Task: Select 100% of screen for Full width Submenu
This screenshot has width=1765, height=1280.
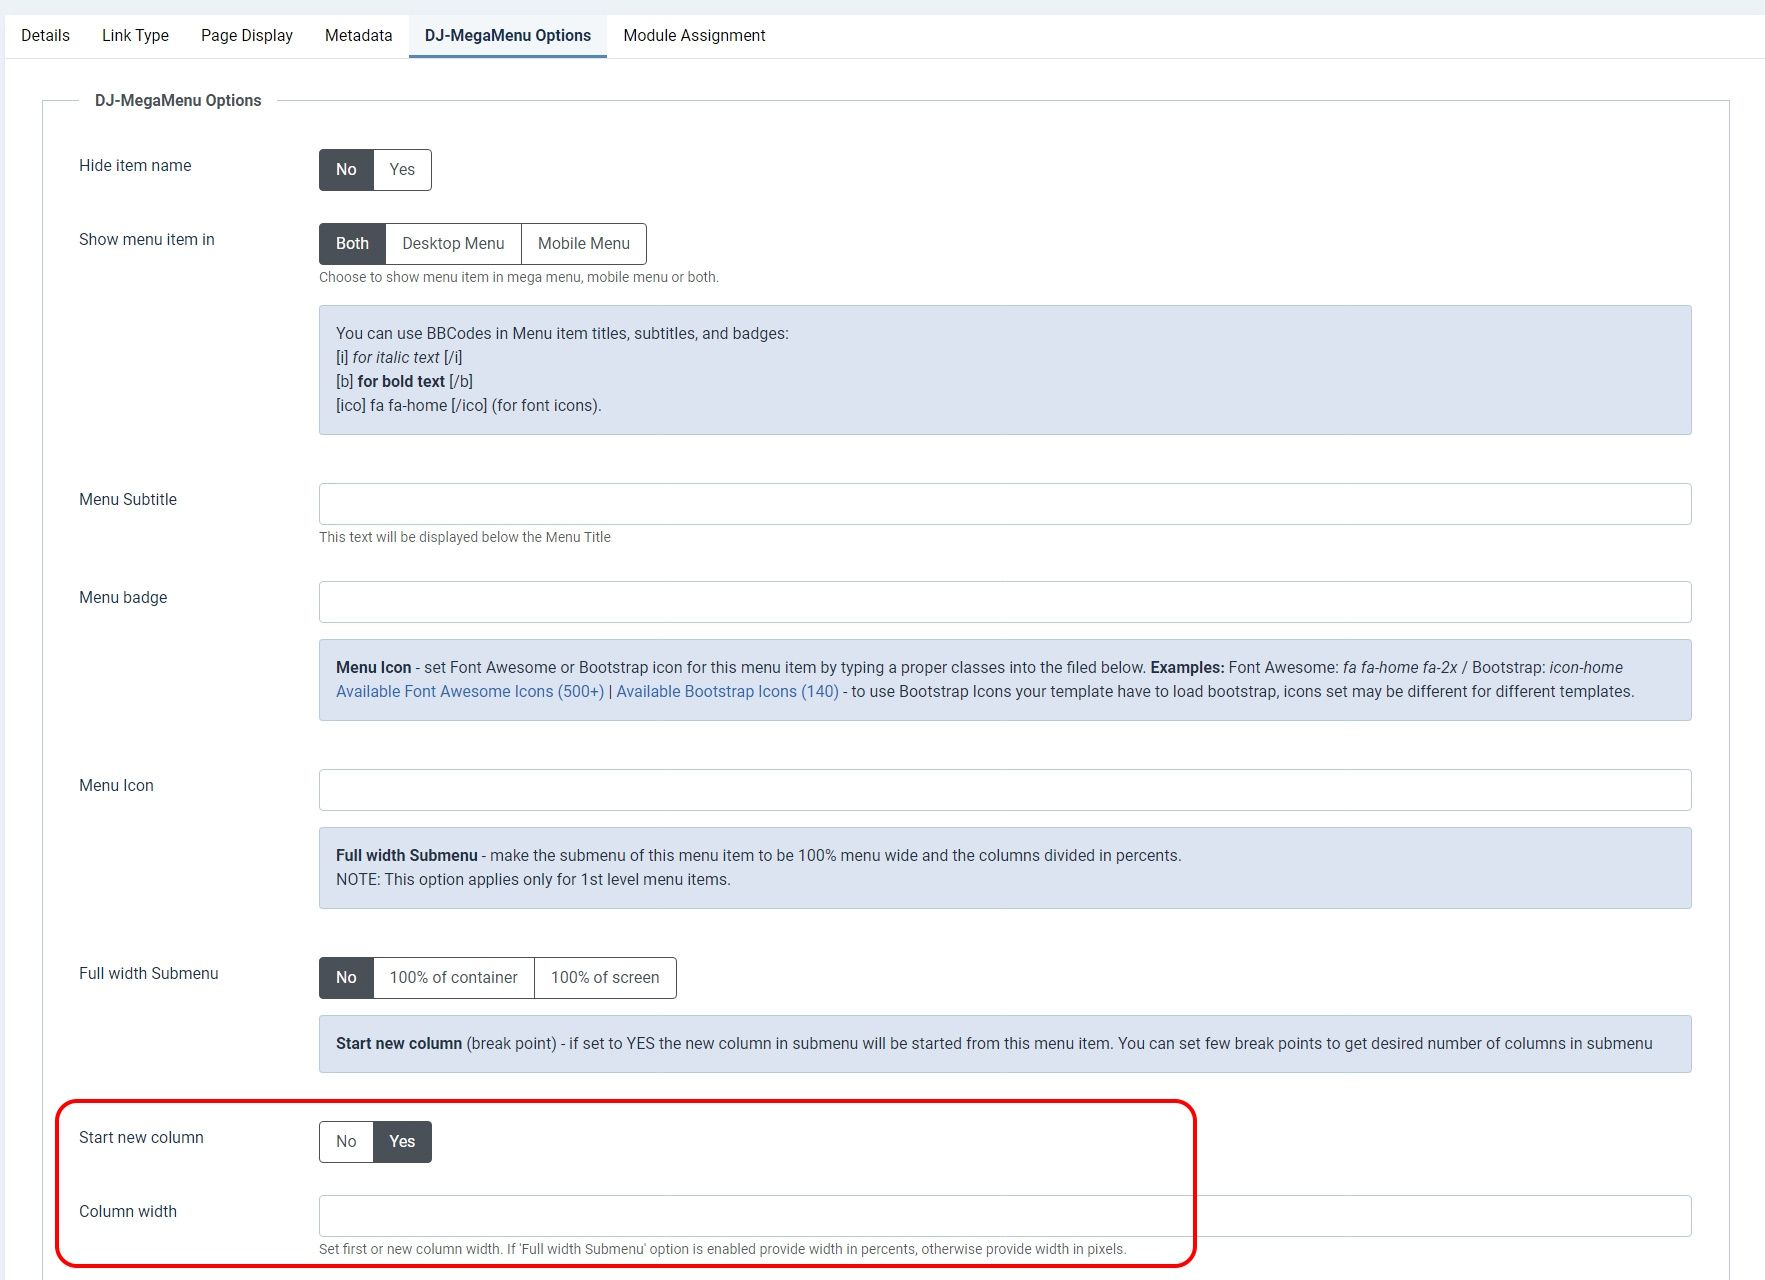Action: 605,978
